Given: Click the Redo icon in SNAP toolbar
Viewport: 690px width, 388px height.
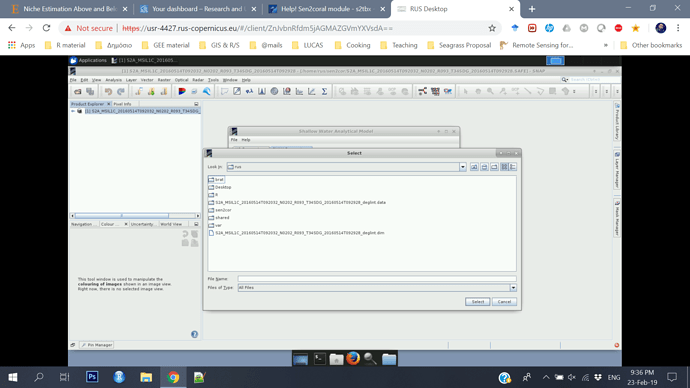Looking at the screenshot, I should [x=121, y=92].
